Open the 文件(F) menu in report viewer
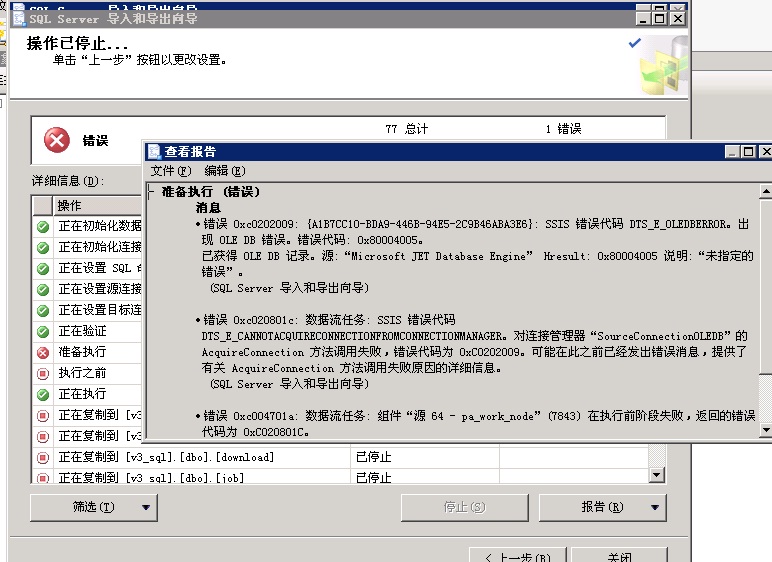The height and width of the screenshot is (562, 772). pos(170,172)
